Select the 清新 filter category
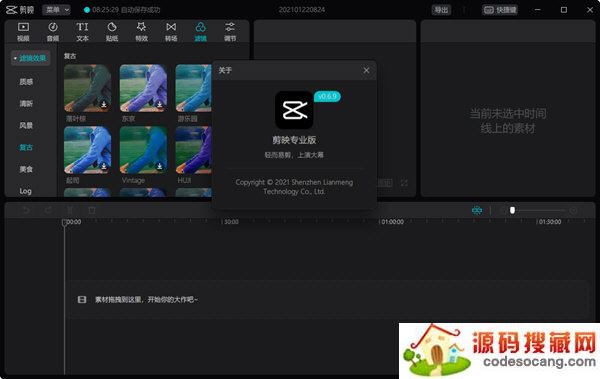The image size is (600, 379). click(x=26, y=103)
